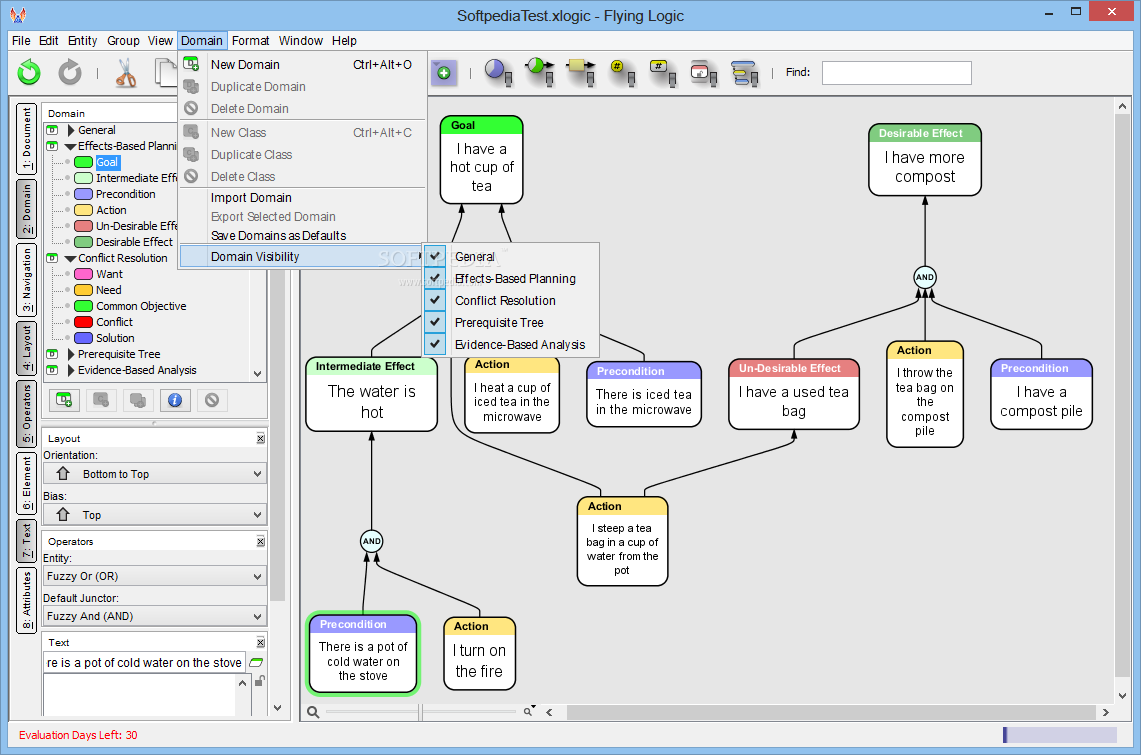The height and width of the screenshot is (755, 1141).
Task: Click the green Undo arrow in the toolbar
Action: [29, 72]
